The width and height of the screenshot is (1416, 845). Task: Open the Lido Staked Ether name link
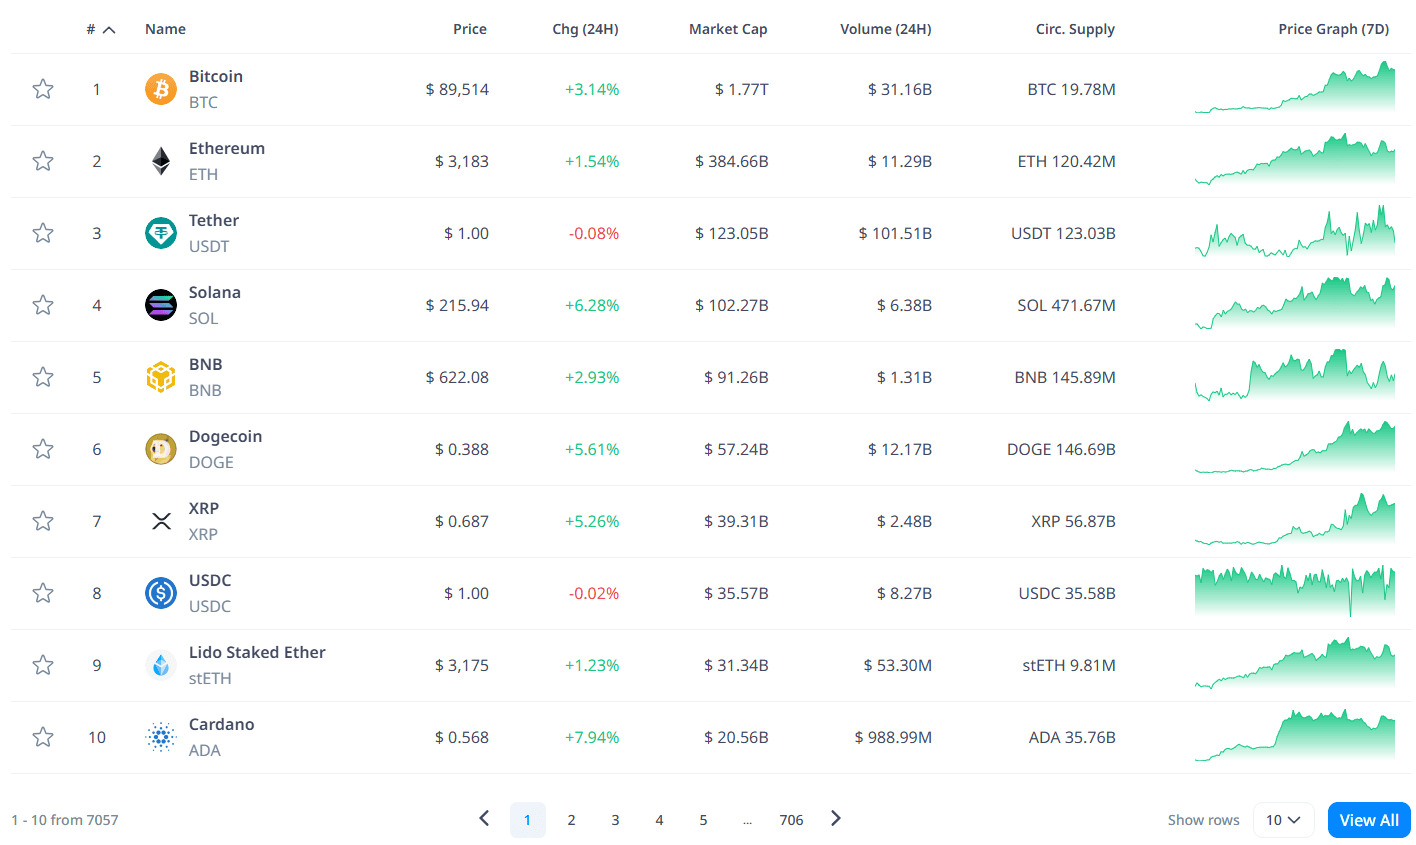point(257,652)
